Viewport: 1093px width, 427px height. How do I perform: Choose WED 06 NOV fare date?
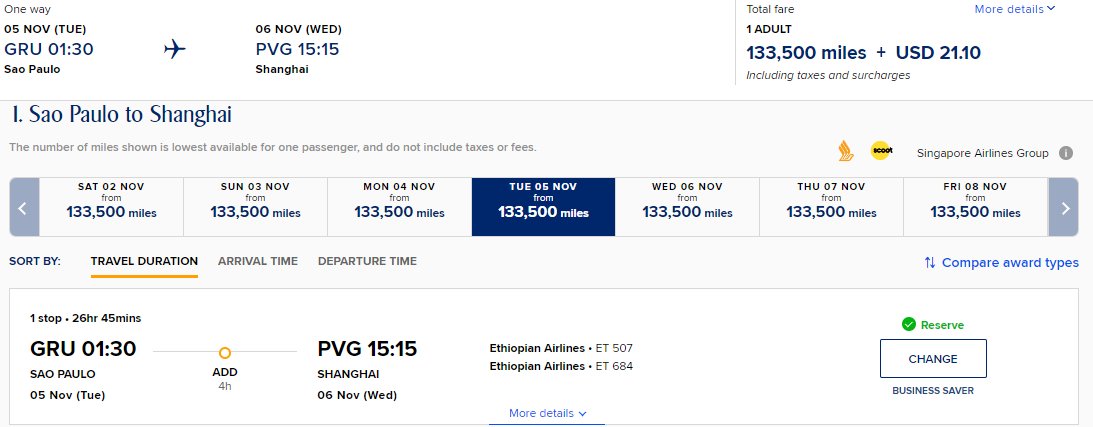click(687, 208)
